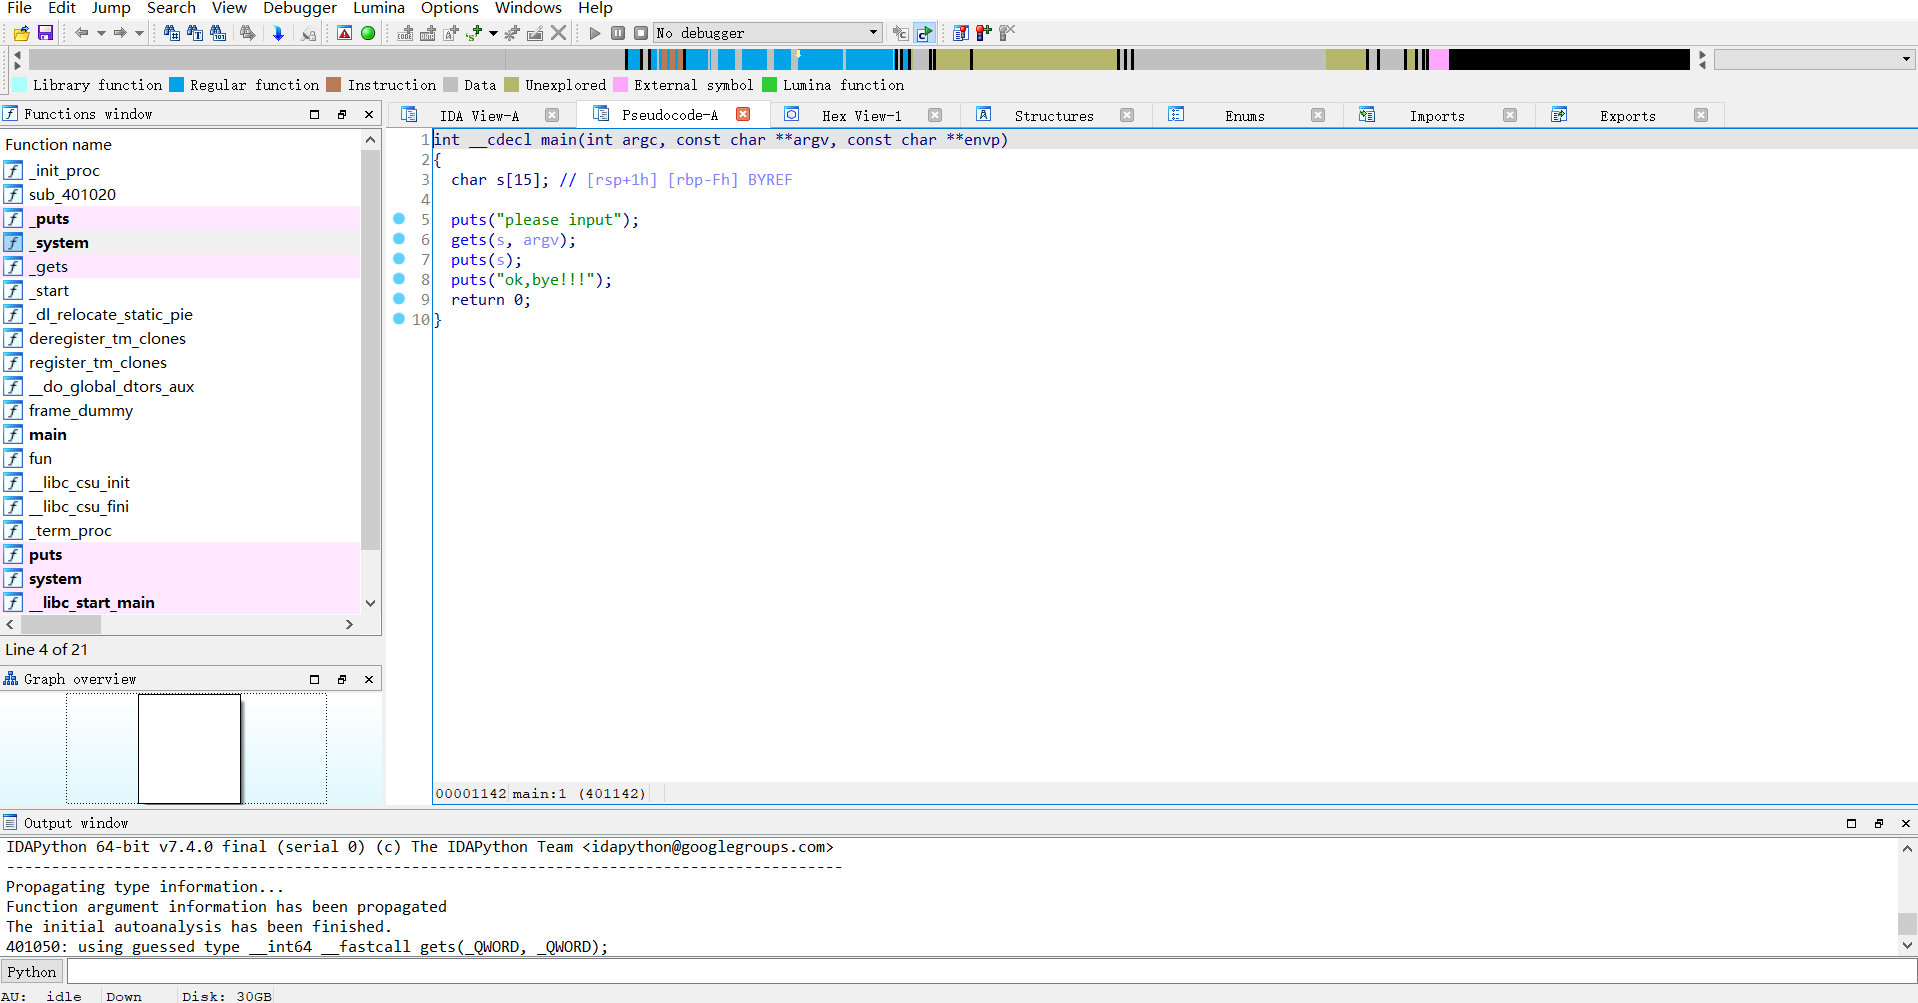Click the red warning triangle toolbar icon

tap(344, 33)
